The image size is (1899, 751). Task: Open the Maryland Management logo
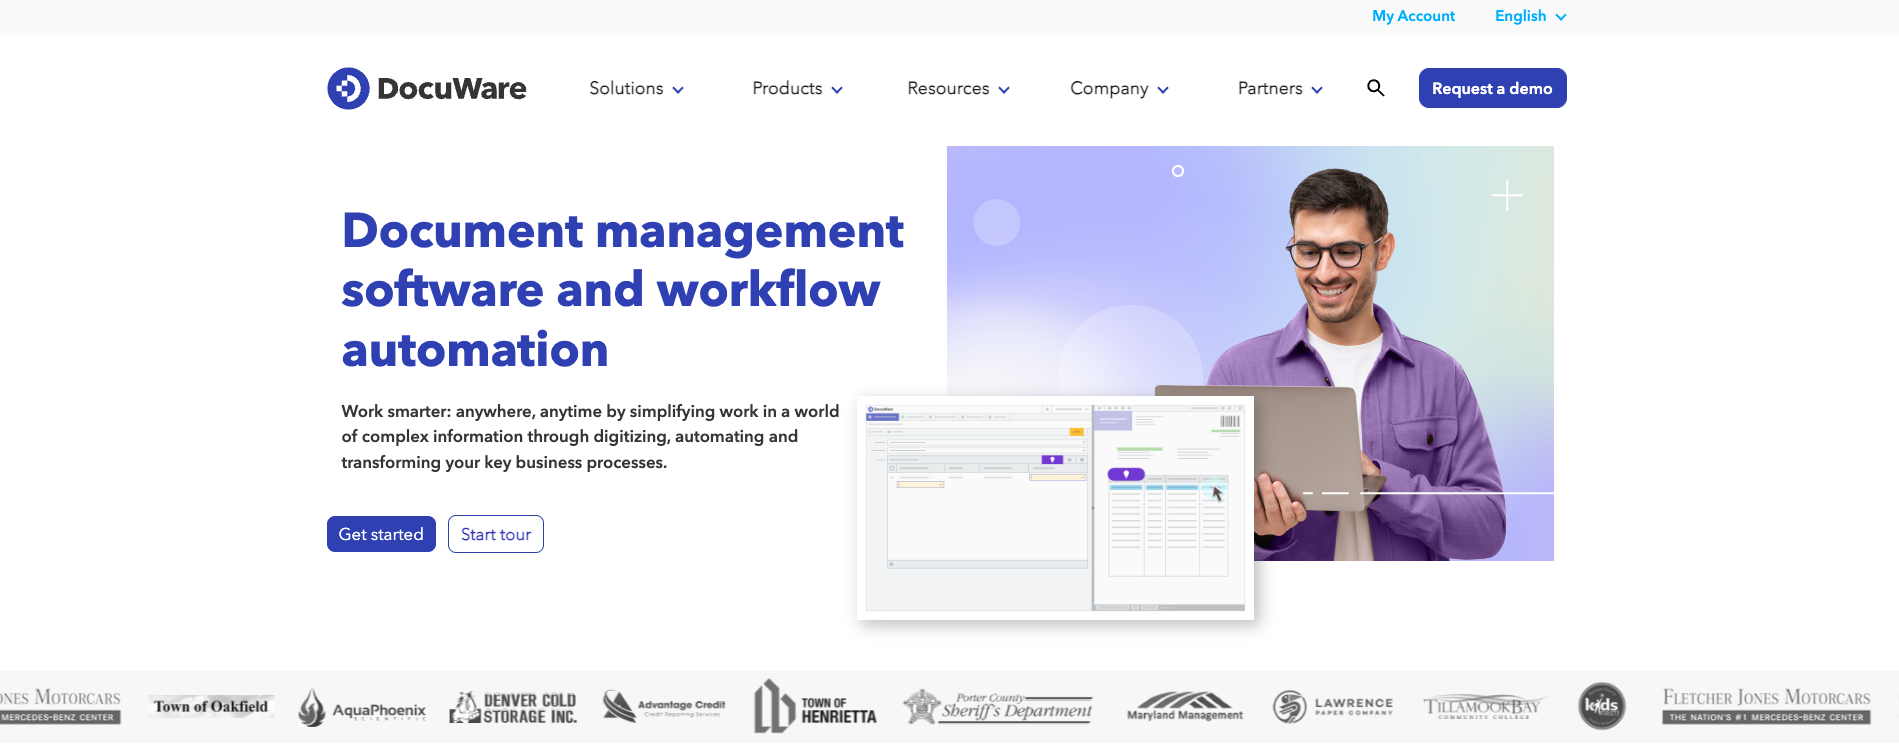coord(1185,706)
